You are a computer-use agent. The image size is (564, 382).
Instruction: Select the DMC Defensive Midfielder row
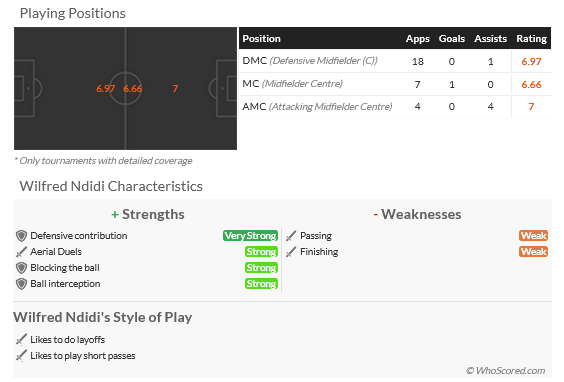(395, 61)
